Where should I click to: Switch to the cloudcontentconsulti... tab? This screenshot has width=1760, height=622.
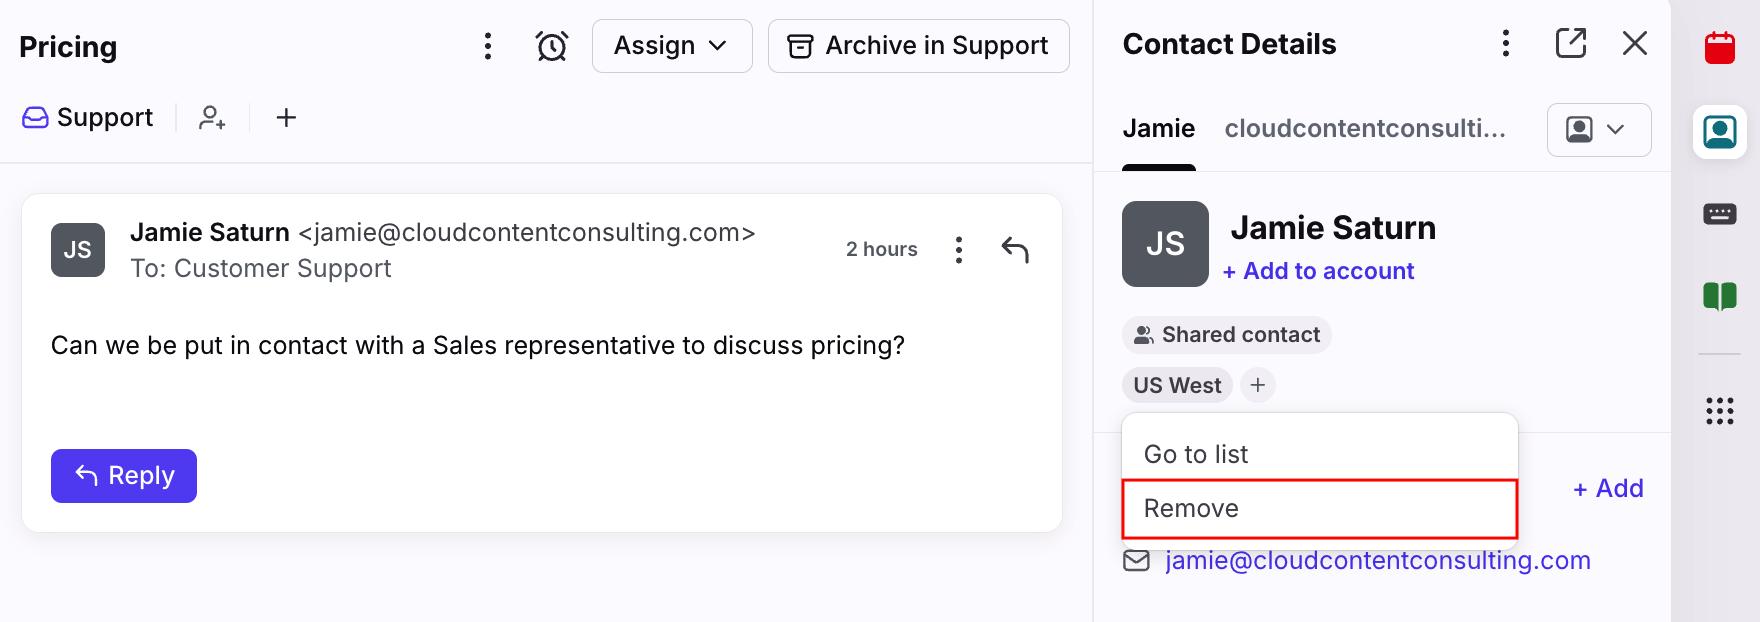click(x=1365, y=129)
